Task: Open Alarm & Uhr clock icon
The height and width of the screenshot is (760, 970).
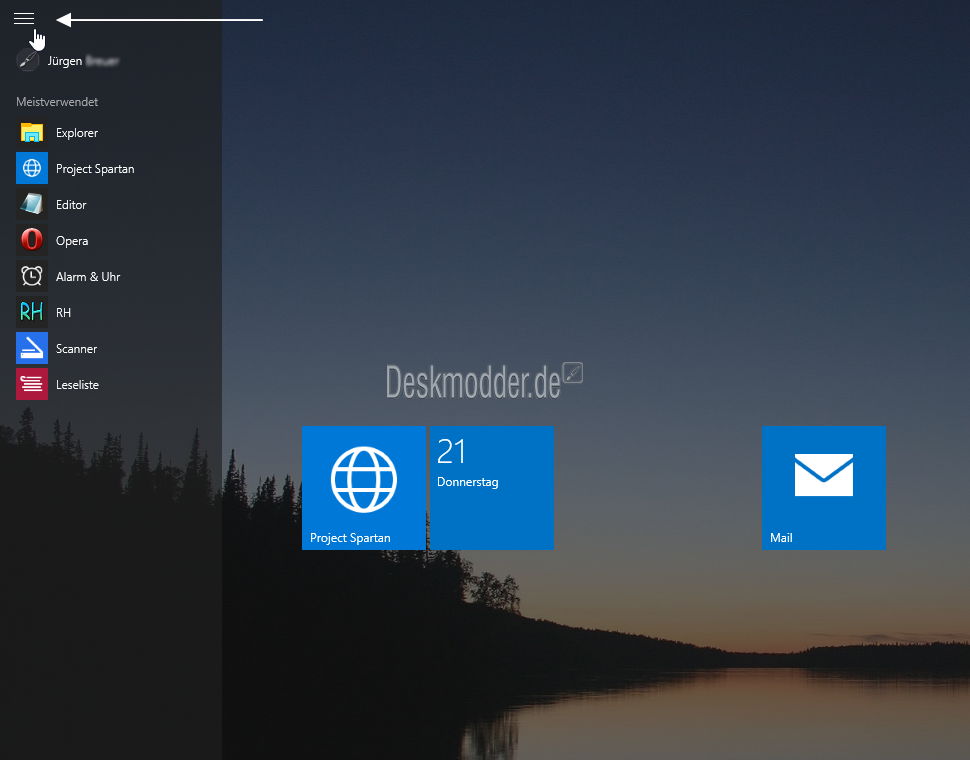Action: (x=32, y=276)
